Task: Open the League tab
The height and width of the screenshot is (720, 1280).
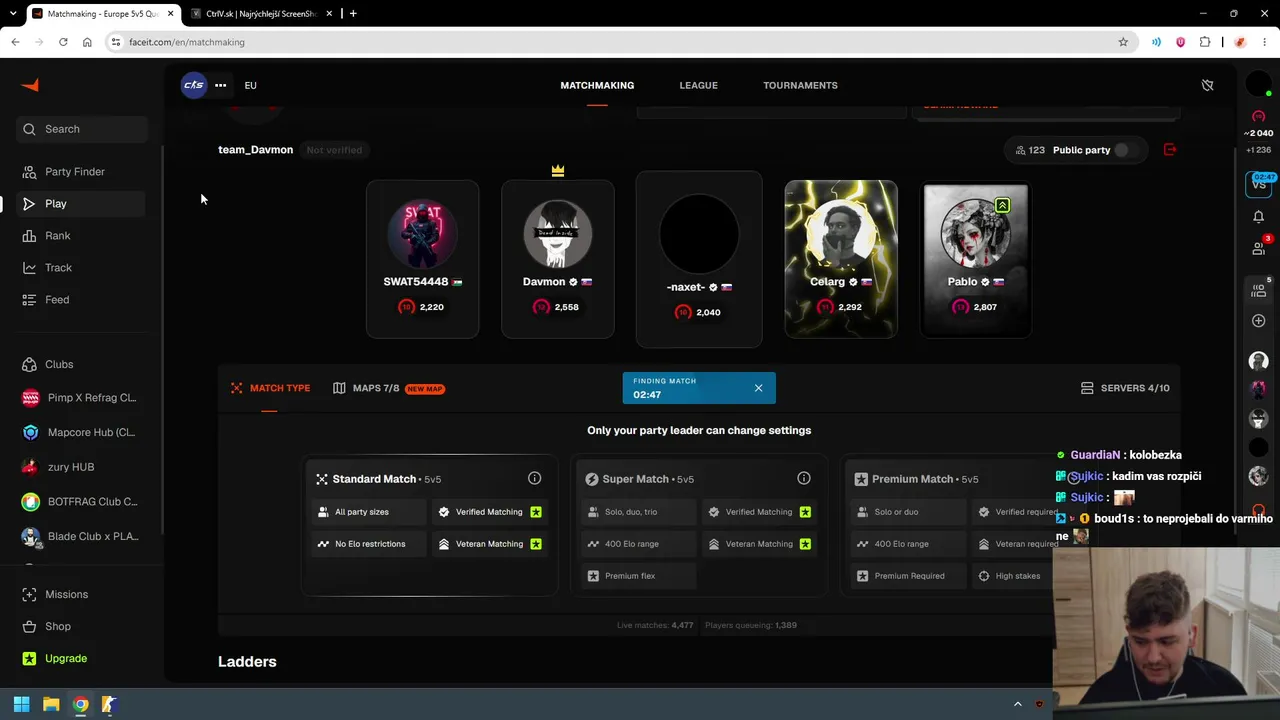Action: pyautogui.click(x=698, y=85)
